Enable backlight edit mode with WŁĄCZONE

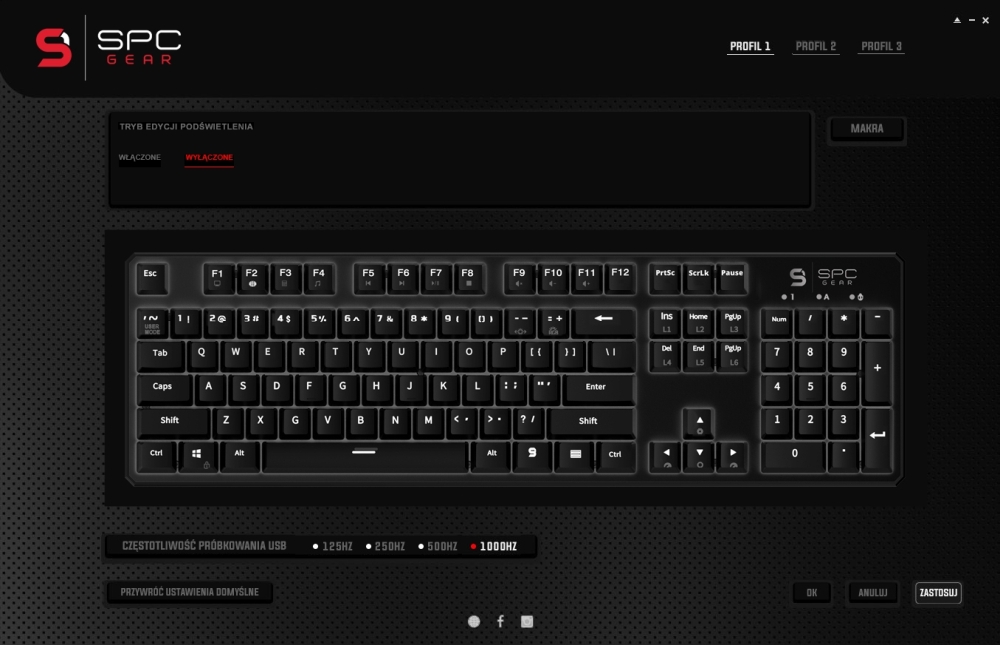point(140,158)
